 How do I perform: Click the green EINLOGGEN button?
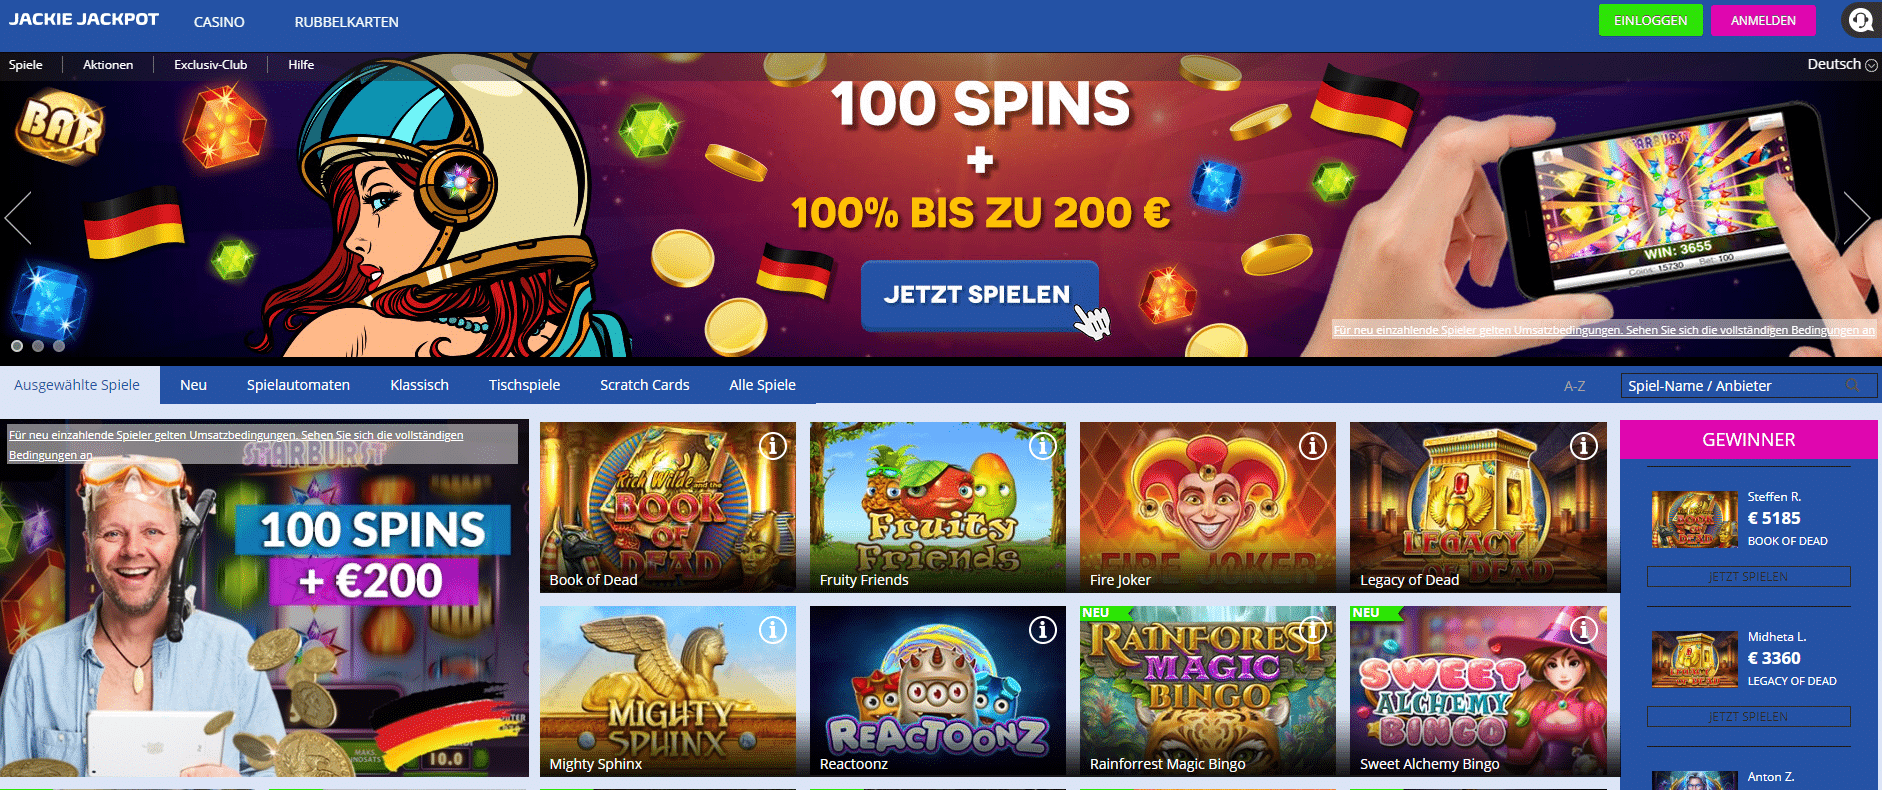1650,20
